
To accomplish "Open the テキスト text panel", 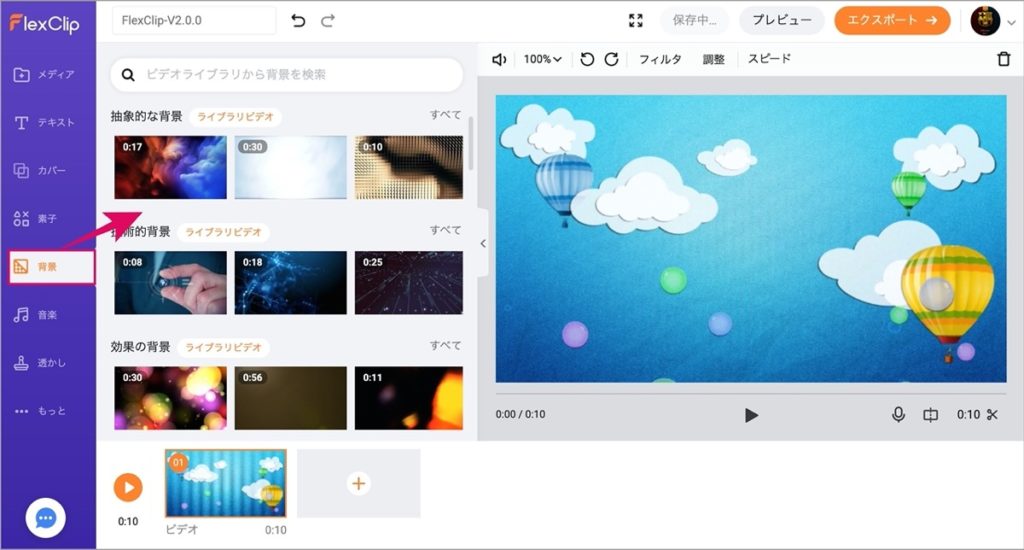I will [x=44, y=123].
